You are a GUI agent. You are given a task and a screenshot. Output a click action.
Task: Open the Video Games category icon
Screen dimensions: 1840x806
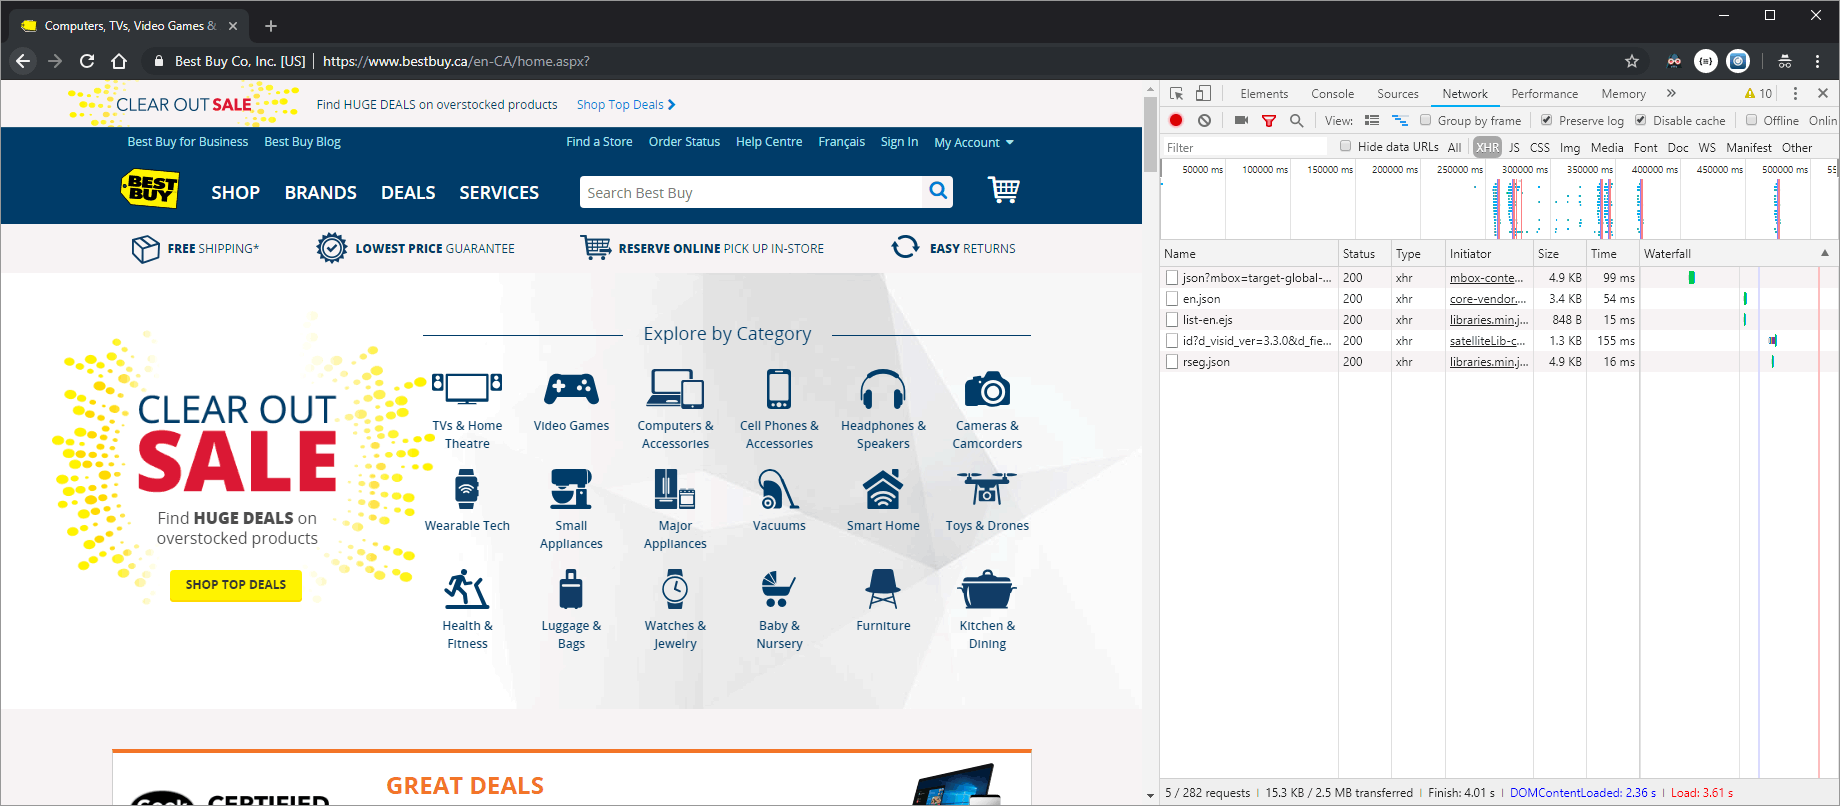(571, 390)
